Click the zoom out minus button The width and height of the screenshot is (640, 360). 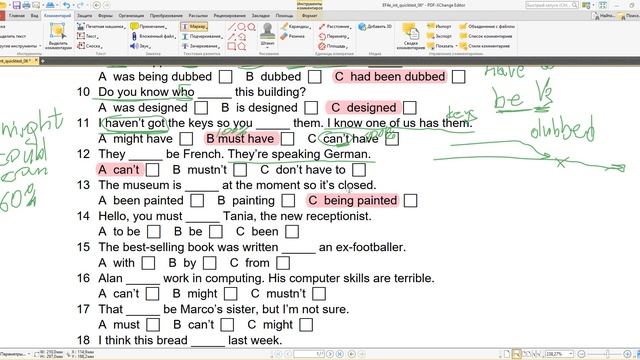tap(582, 354)
